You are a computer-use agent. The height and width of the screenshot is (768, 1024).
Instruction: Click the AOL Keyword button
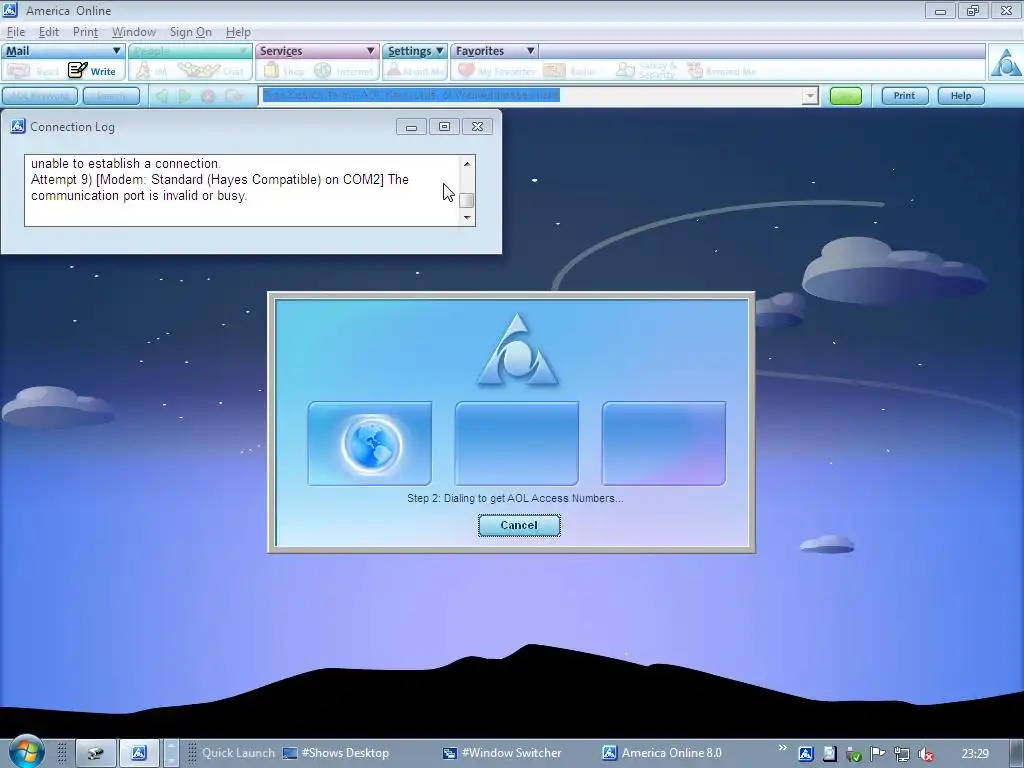pos(40,96)
